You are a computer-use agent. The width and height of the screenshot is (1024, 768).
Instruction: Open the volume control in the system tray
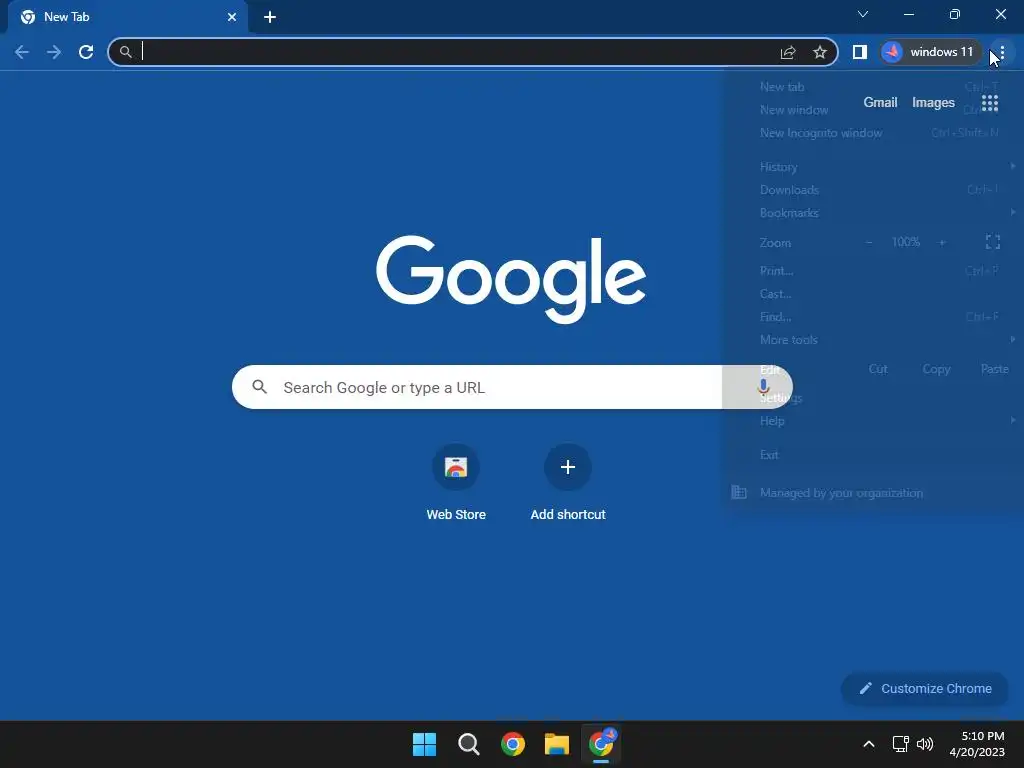[925, 744]
